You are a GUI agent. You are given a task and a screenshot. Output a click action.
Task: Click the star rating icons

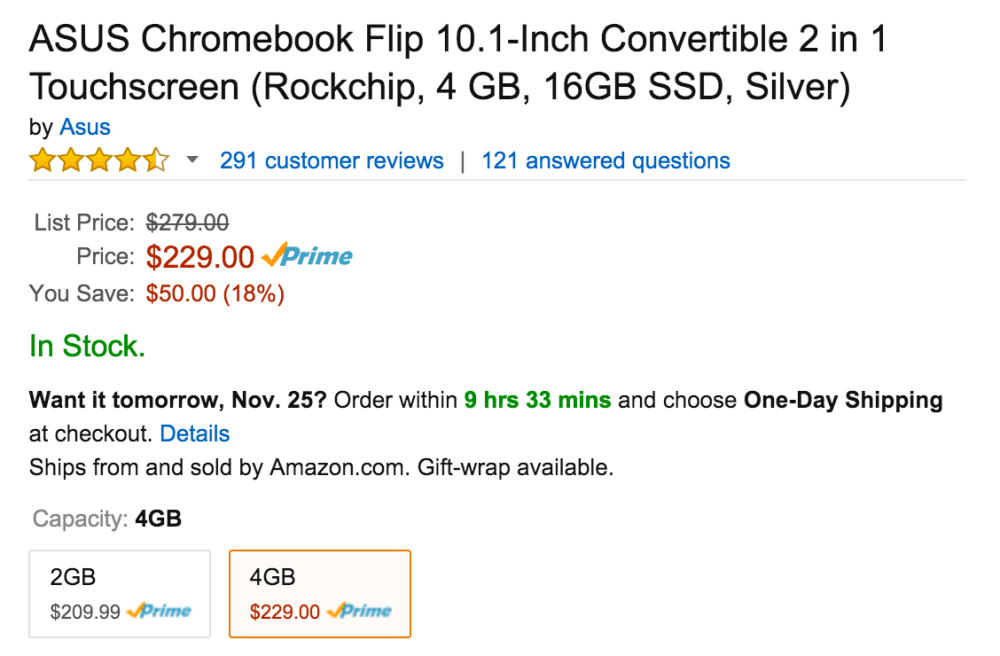99,161
